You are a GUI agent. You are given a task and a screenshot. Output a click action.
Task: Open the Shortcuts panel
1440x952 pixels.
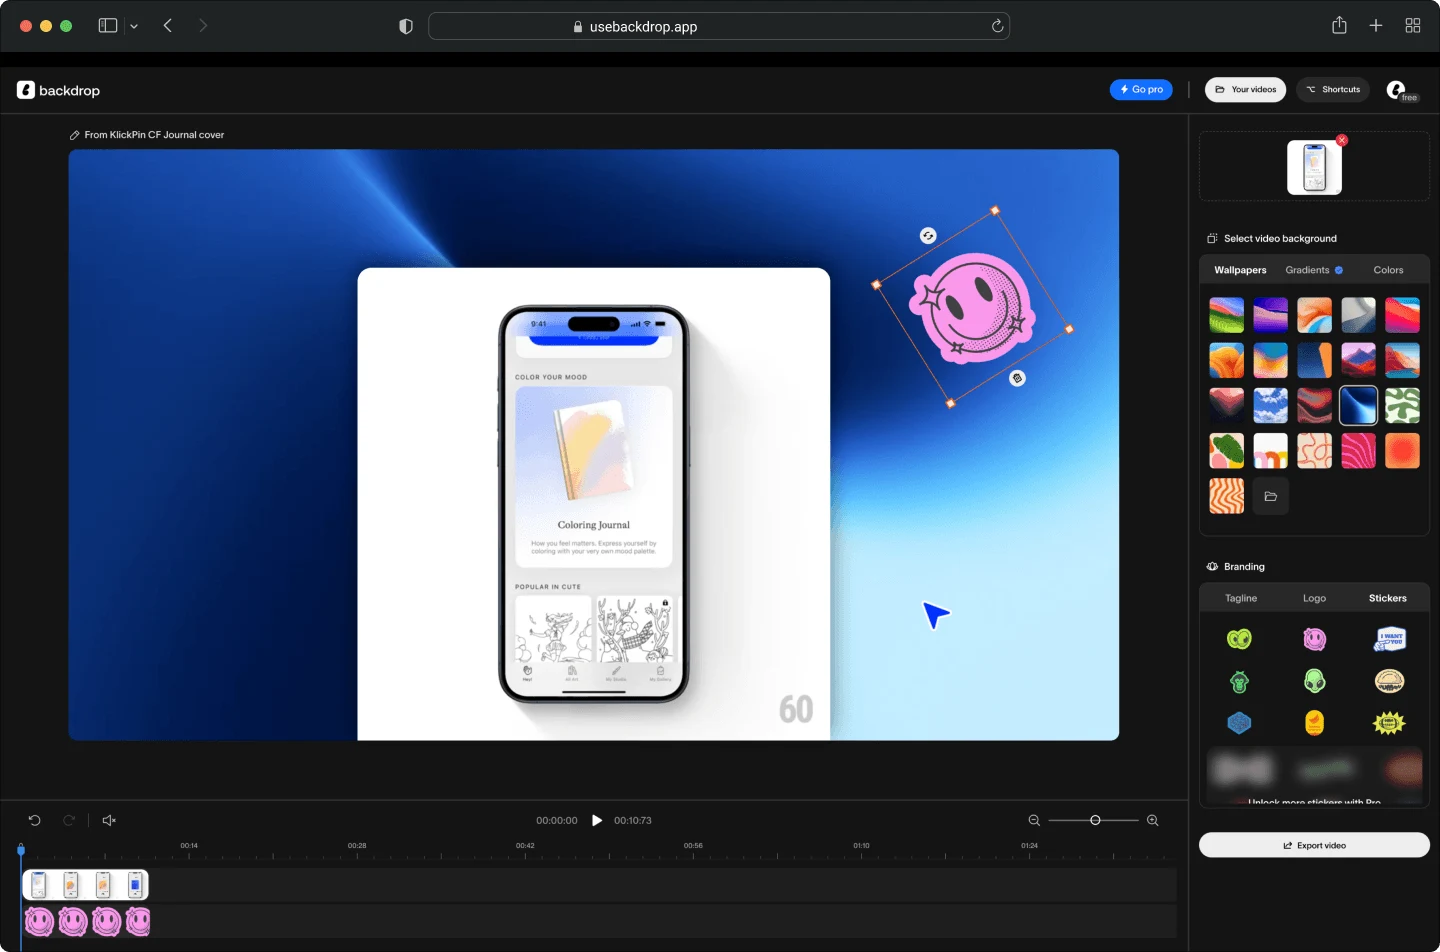(1333, 90)
